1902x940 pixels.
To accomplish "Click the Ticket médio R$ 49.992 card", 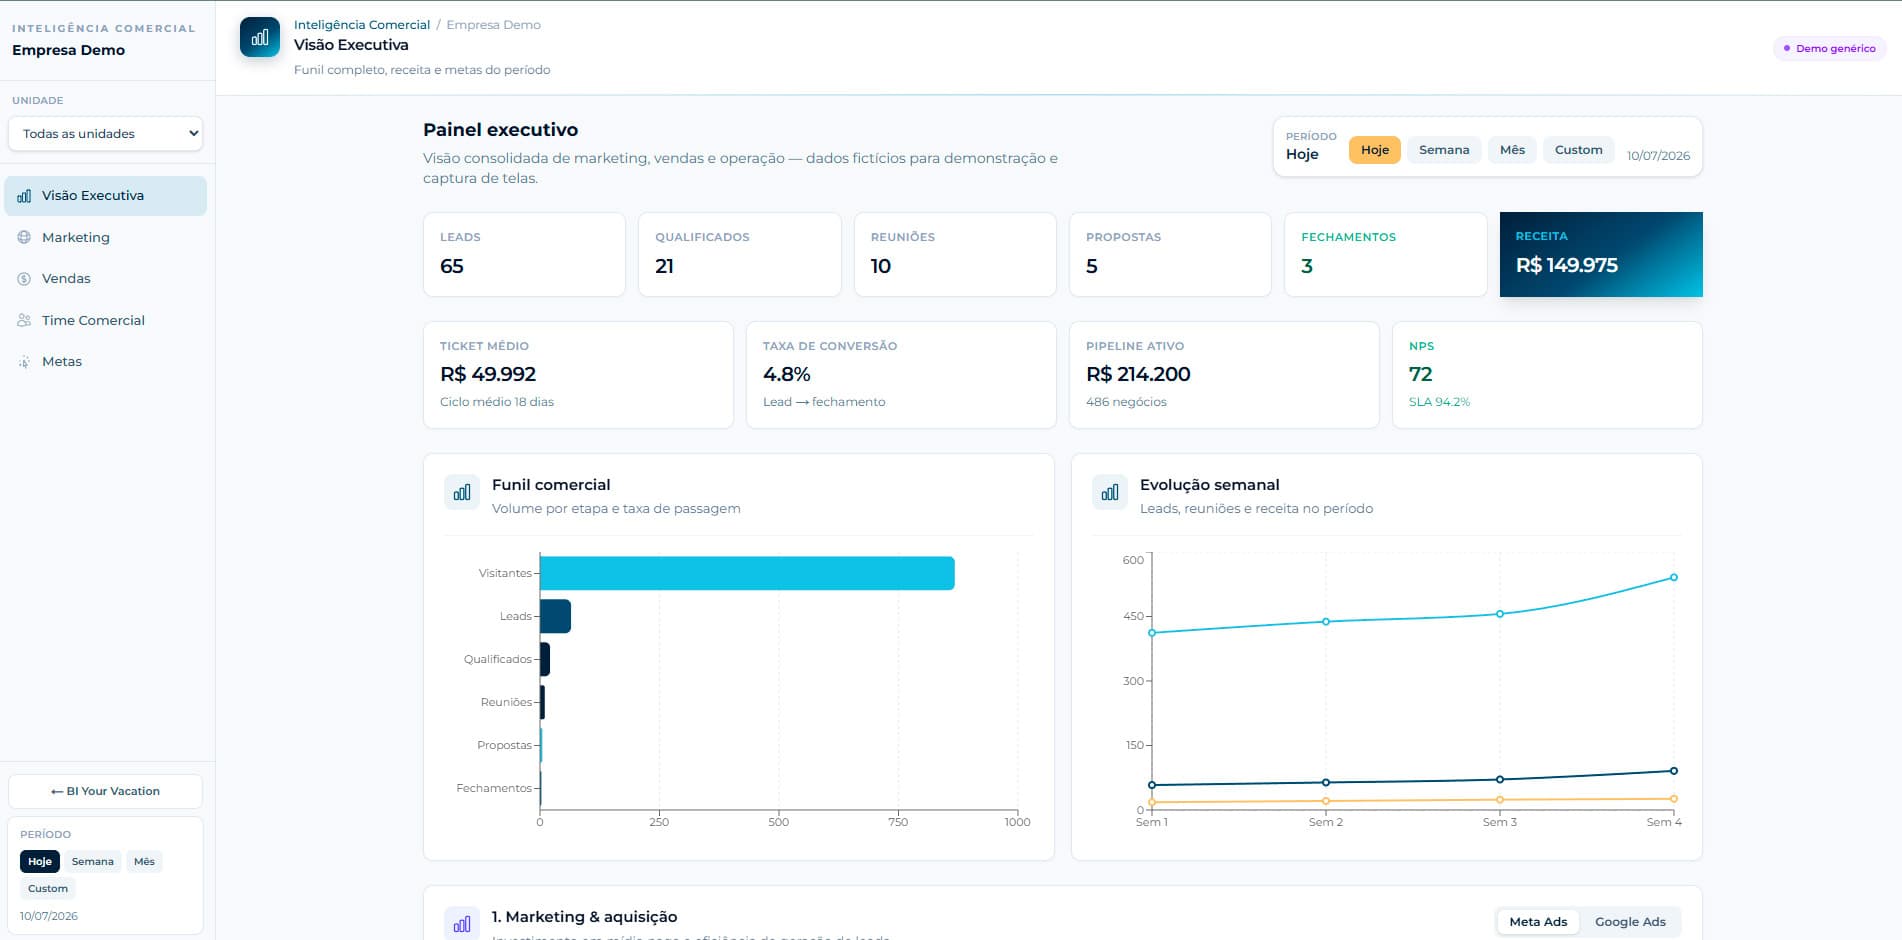I will (x=578, y=375).
